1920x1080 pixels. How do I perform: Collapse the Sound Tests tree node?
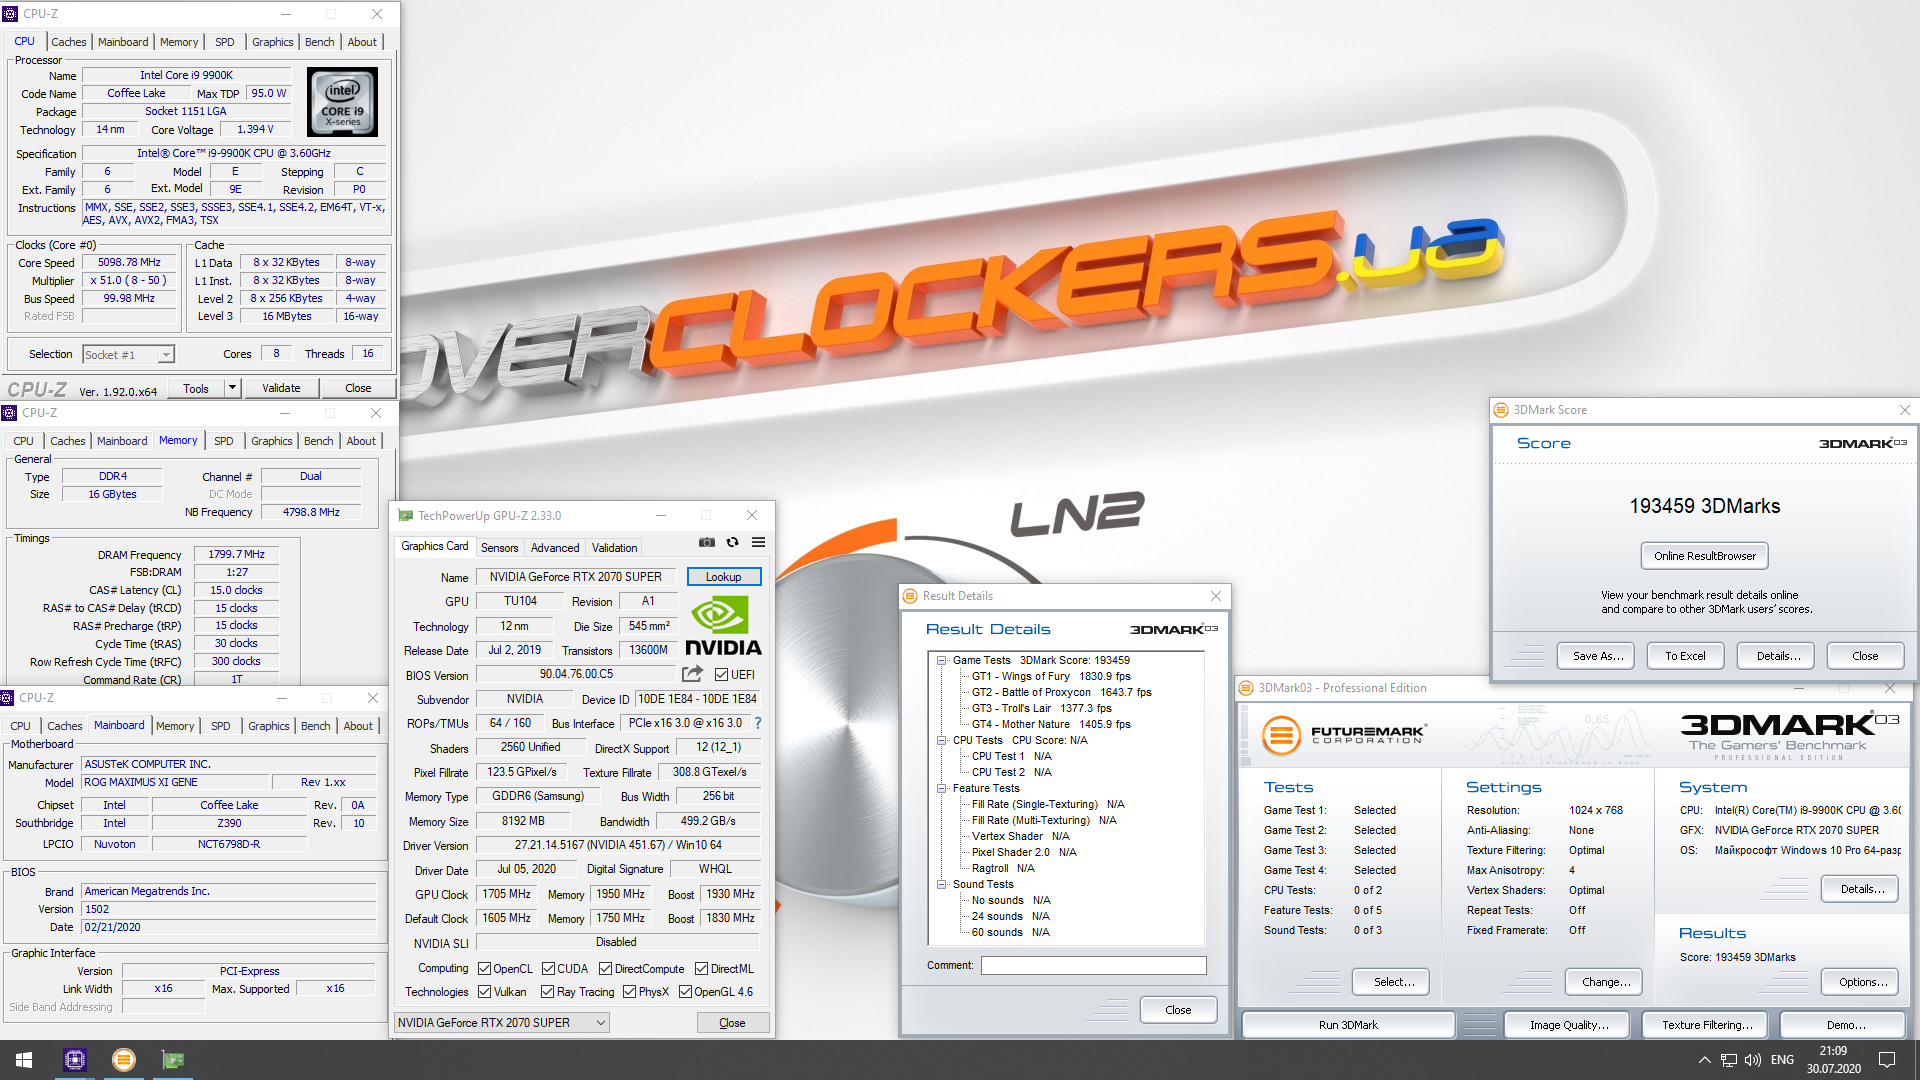942,884
